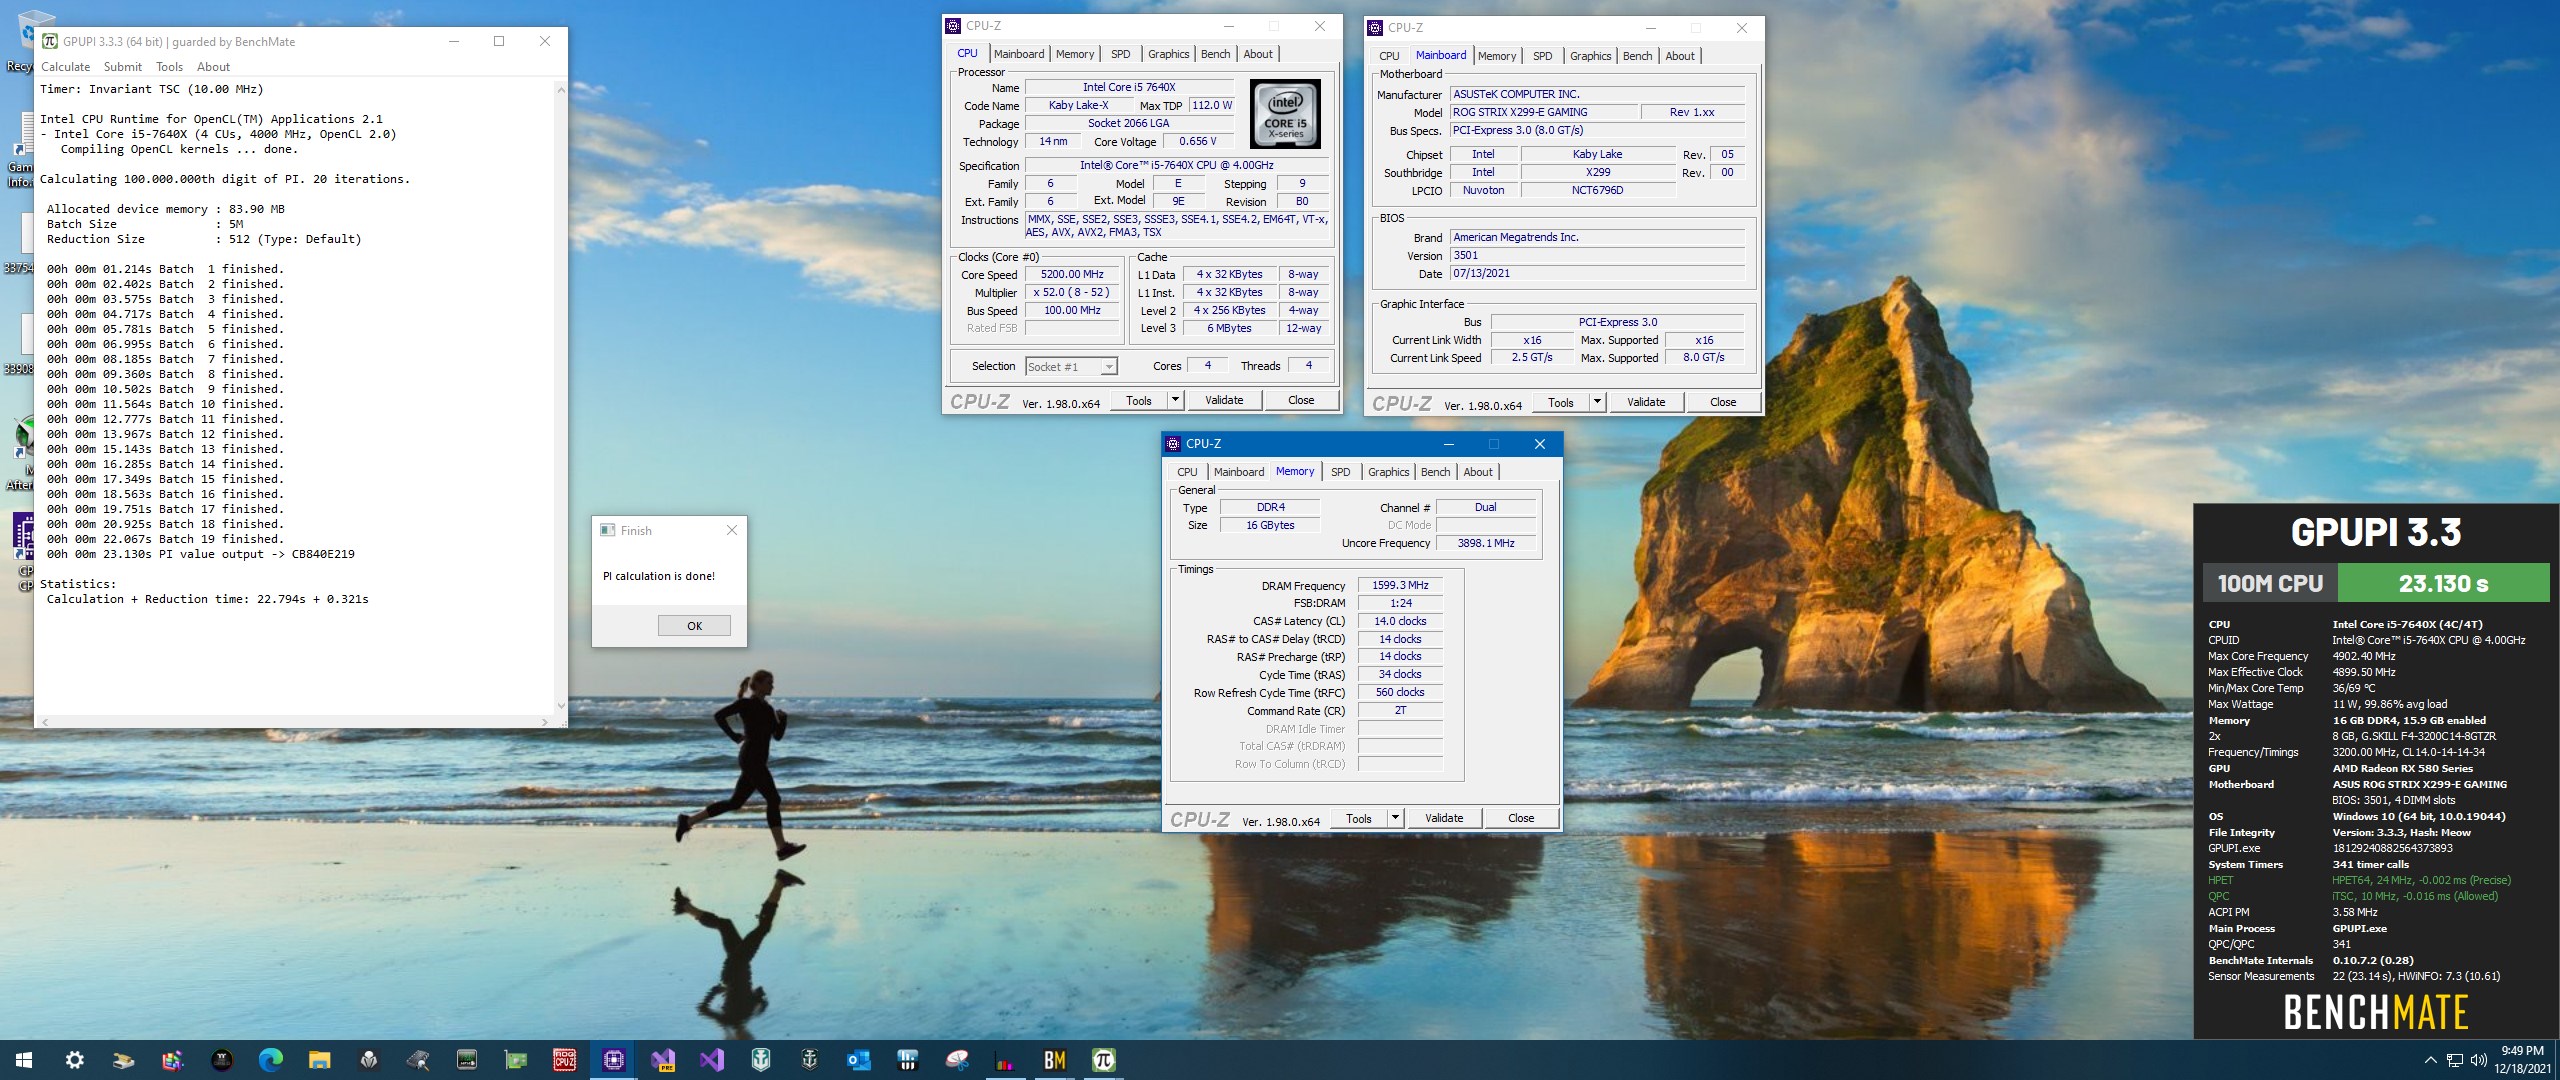Open the volume control in the system tray

2478,1060
